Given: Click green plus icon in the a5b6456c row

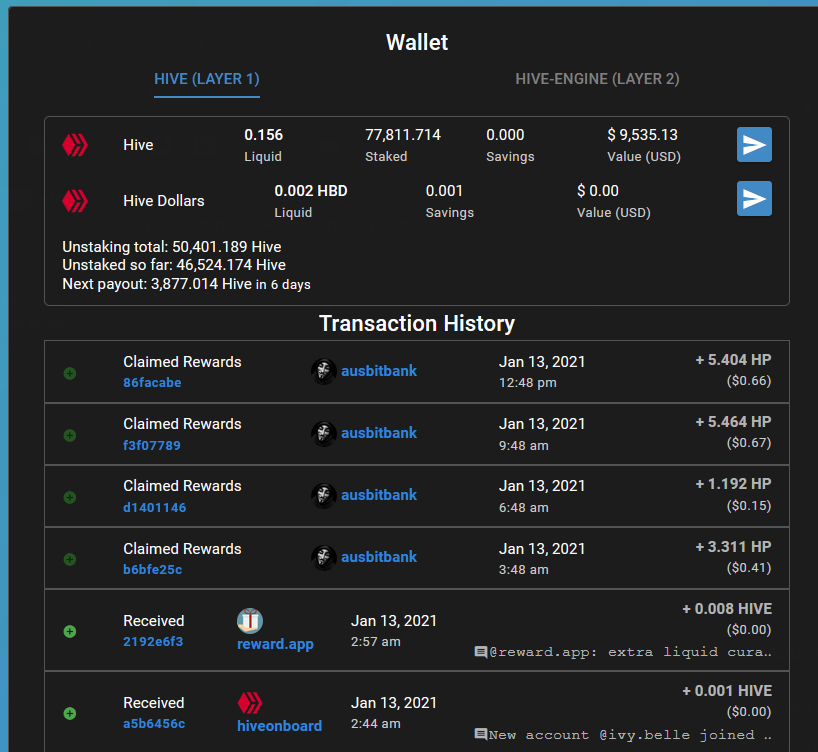Looking at the screenshot, I should [x=70, y=713].
